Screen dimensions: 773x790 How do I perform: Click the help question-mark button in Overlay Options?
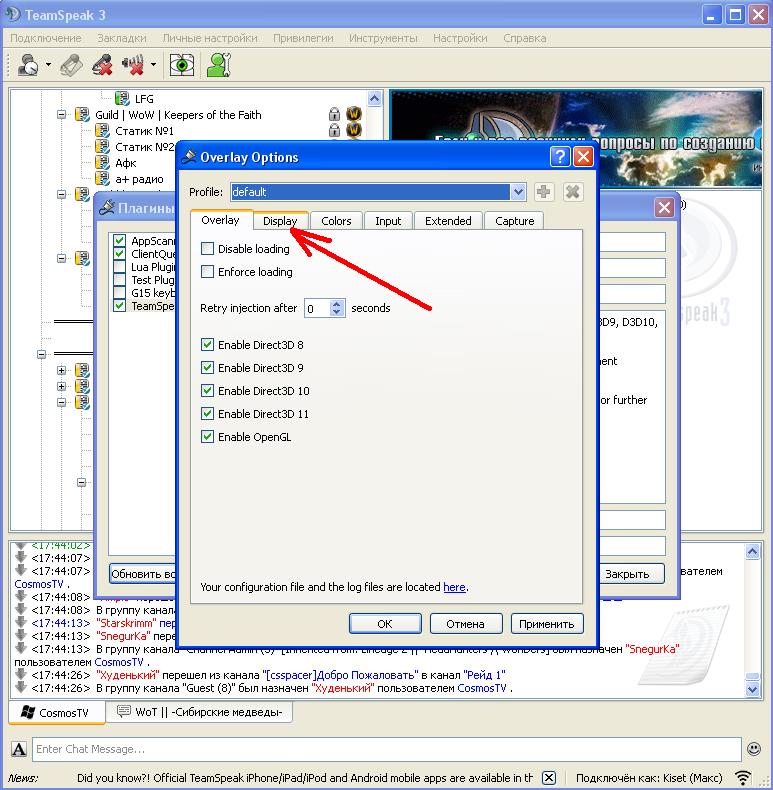(x=560, y=157)
